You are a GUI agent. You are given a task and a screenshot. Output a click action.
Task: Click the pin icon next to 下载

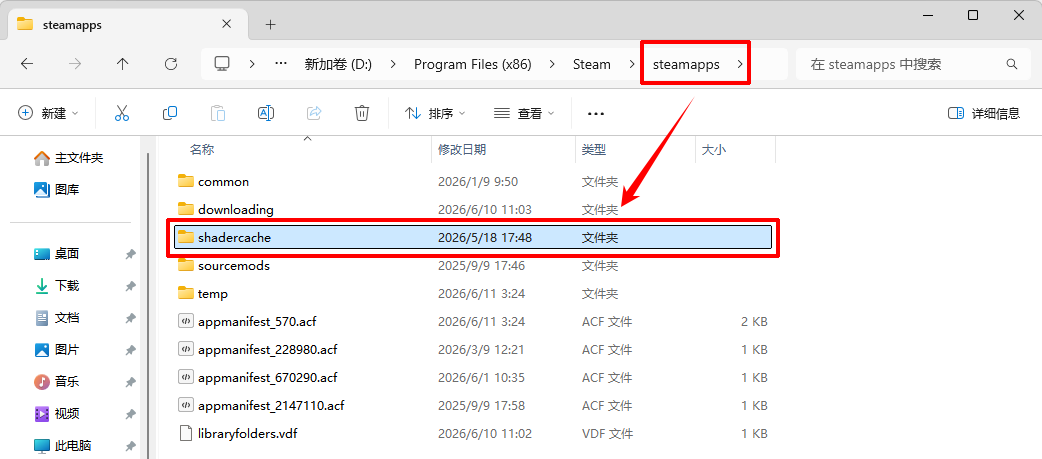131,286
